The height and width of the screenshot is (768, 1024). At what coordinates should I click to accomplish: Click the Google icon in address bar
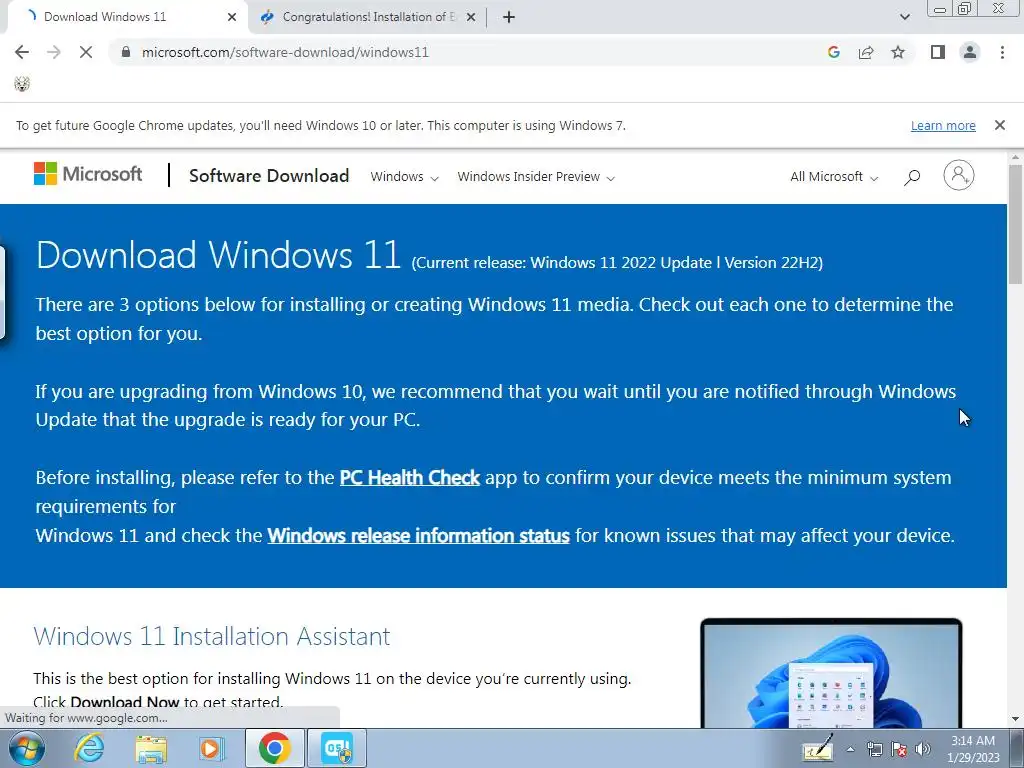pyautogui.click(x=833, y=52)
